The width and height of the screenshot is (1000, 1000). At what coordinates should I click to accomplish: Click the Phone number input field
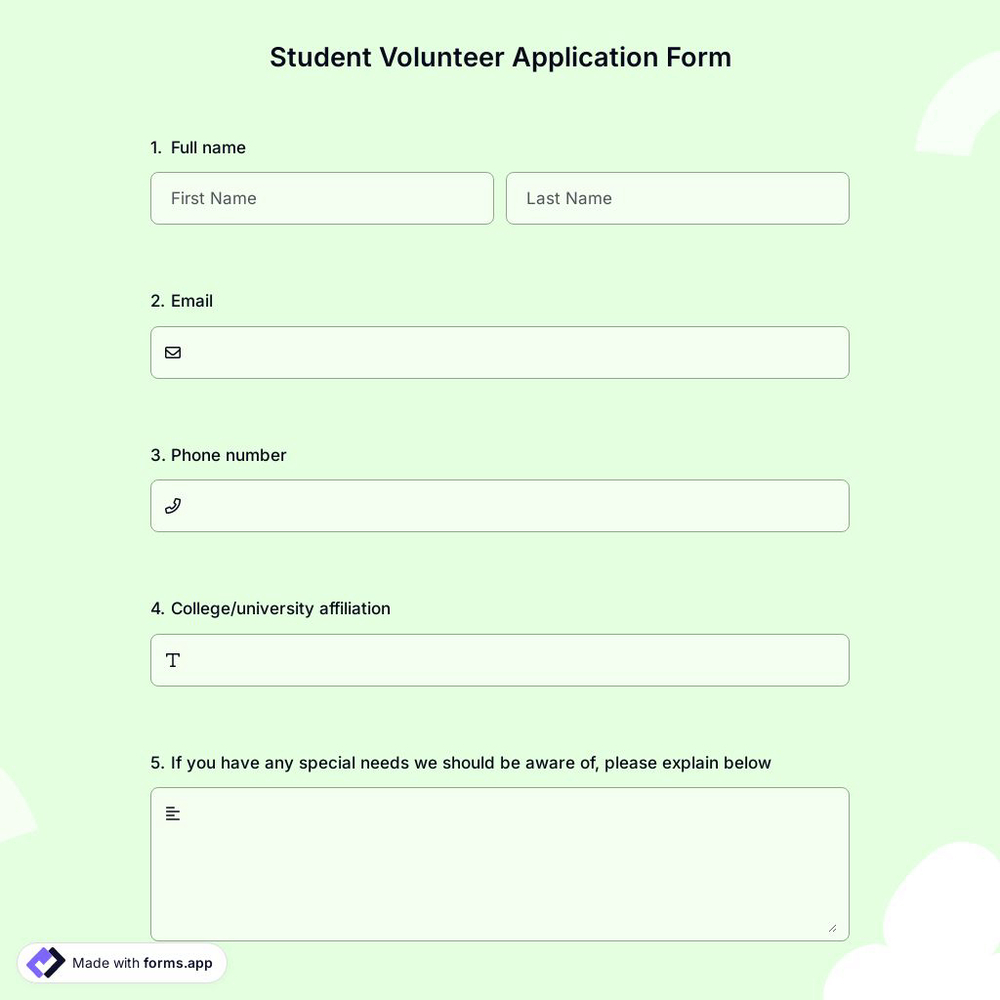click(500, 505)
